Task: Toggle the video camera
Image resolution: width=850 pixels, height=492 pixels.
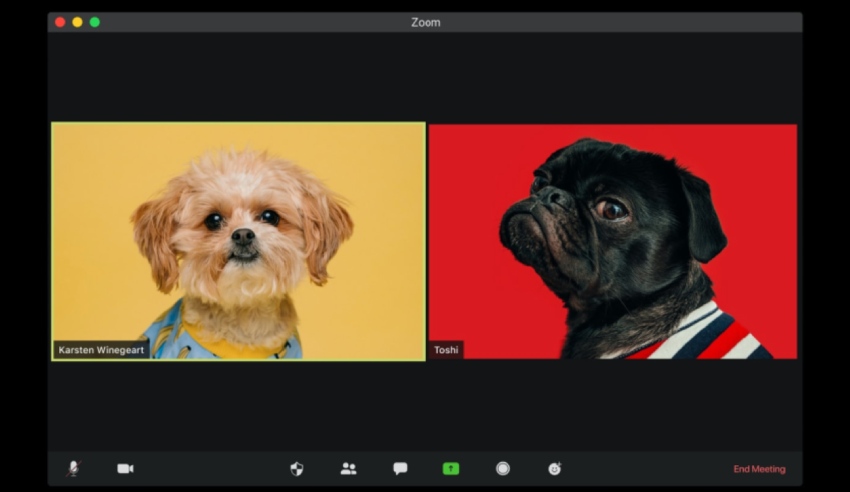Action: [125, 468]
